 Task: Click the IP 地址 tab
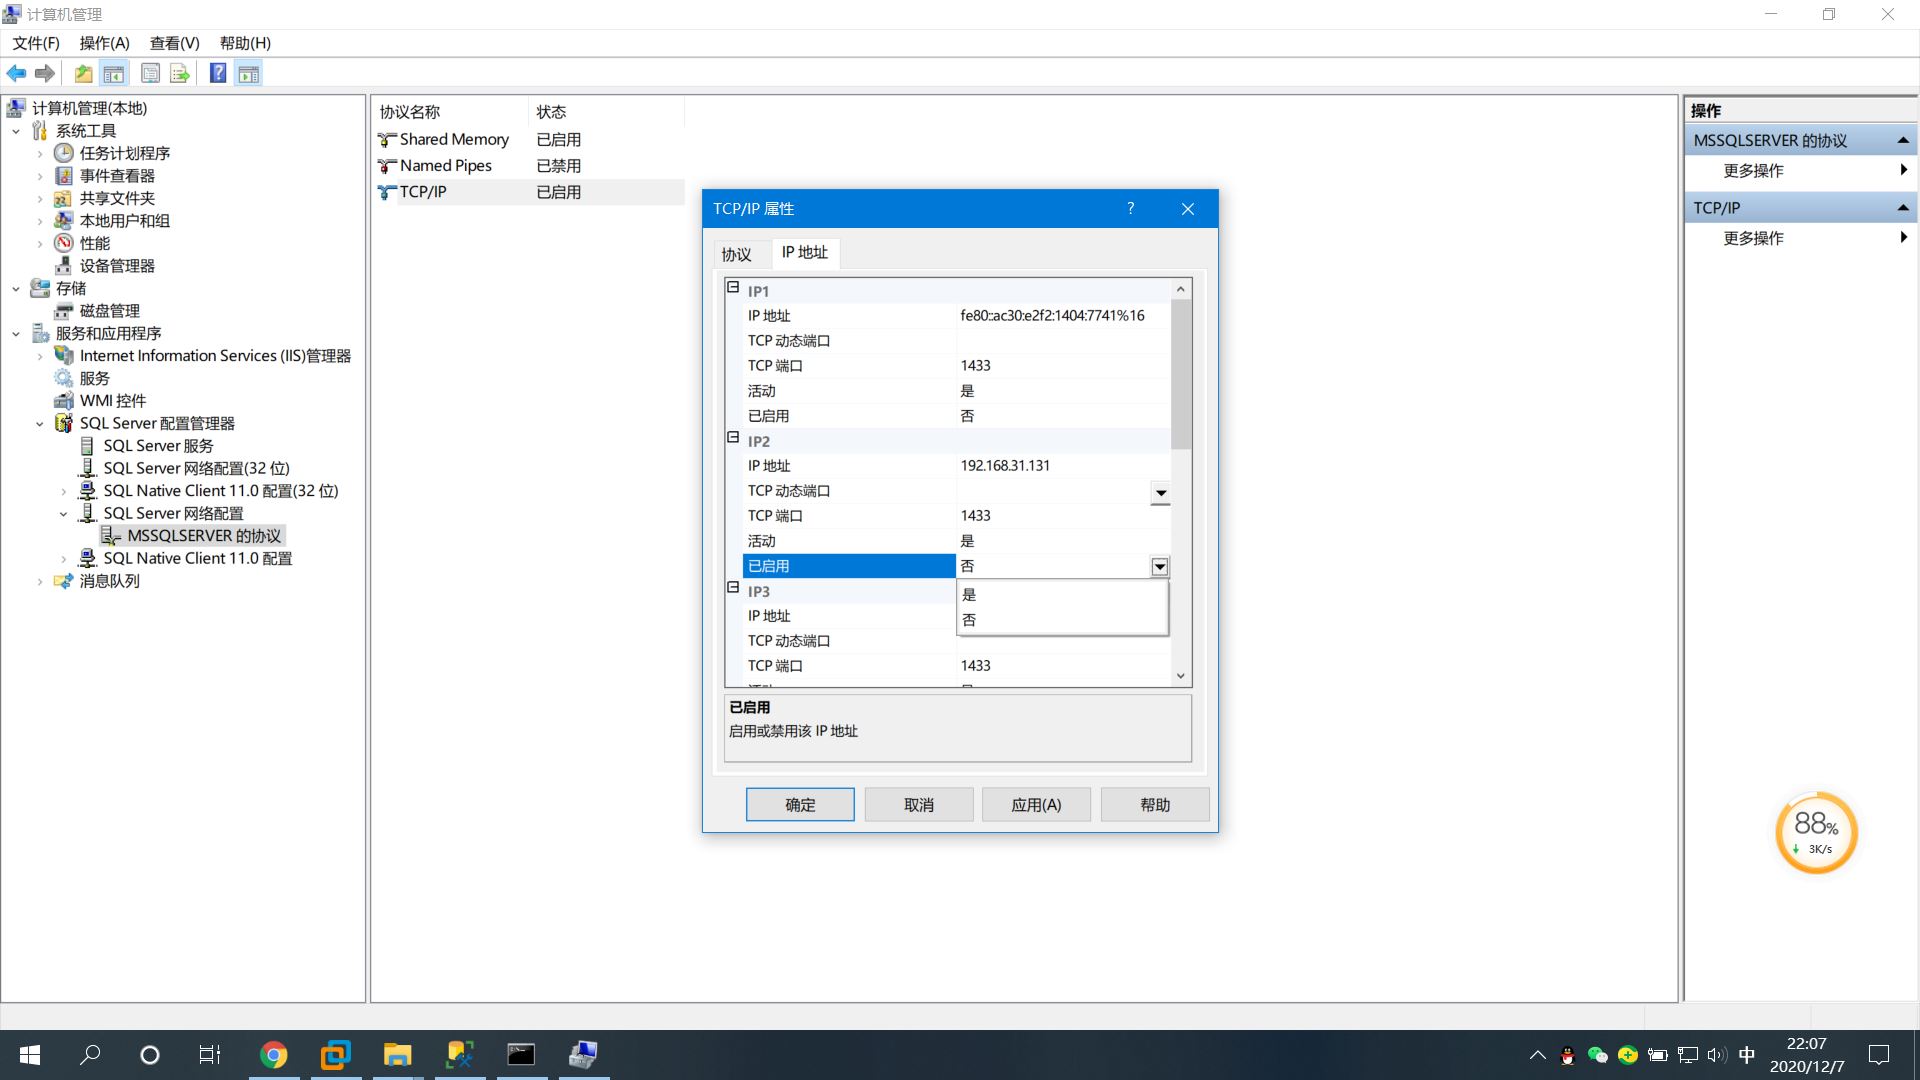(x=804, y=252)
